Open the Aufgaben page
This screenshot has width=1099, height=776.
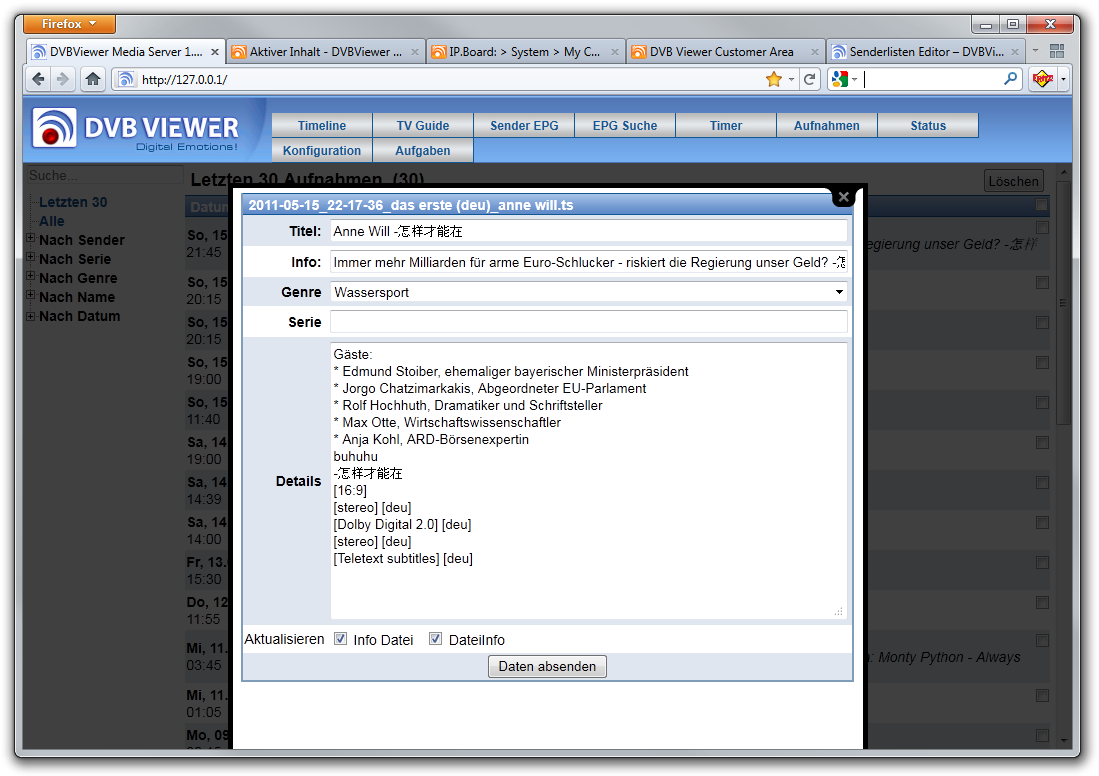423,150
